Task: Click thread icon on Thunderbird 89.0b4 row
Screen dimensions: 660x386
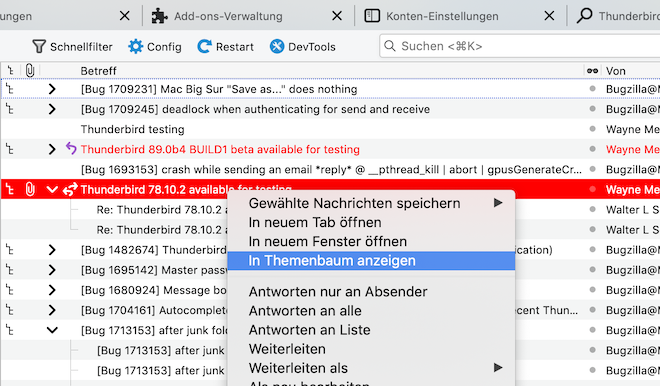Action: (10, 149)
